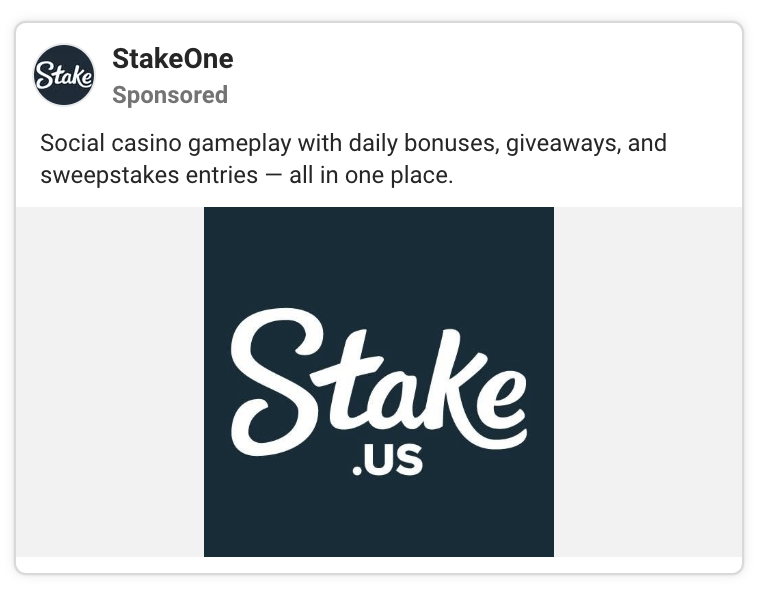The height and width of the screenshot is (590, 764).
Task: Click the gray area right of ad image
Action: [647, 381]
